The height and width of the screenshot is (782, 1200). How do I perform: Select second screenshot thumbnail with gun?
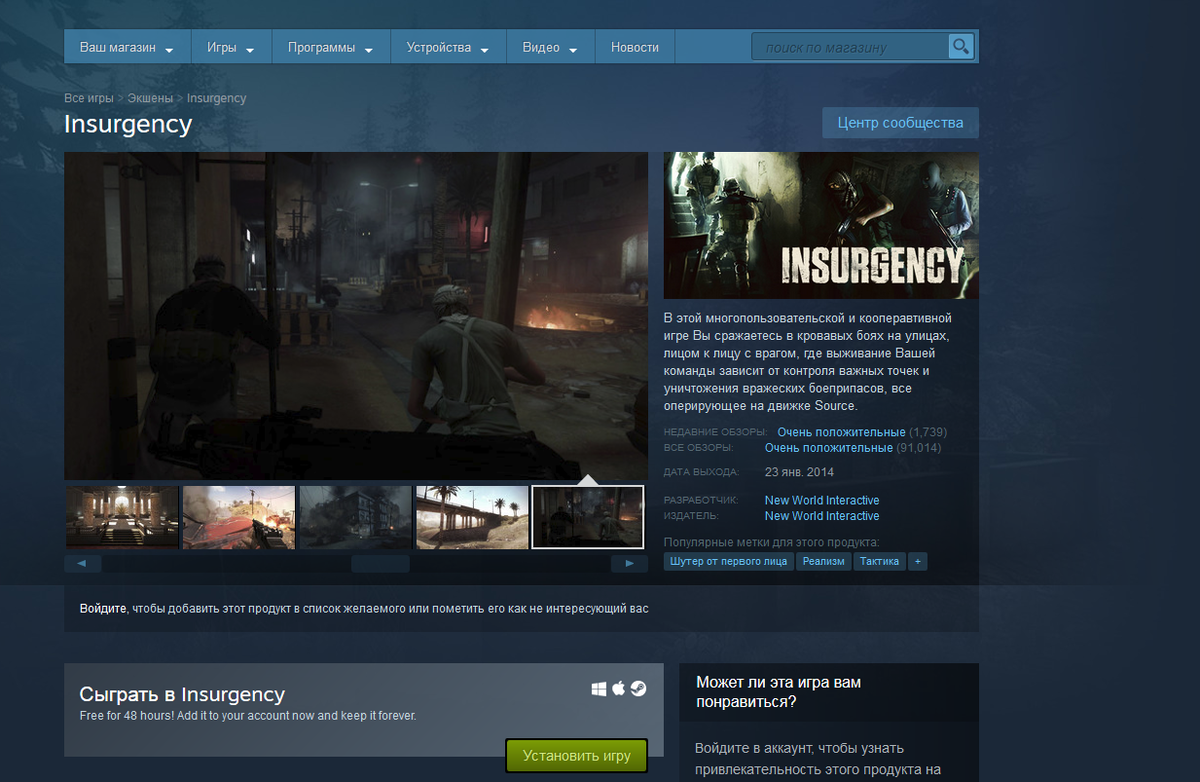(238, 517)
